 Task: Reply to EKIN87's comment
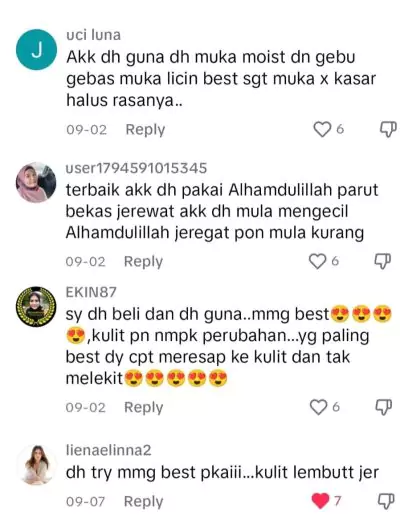click(x=144, y=407)
